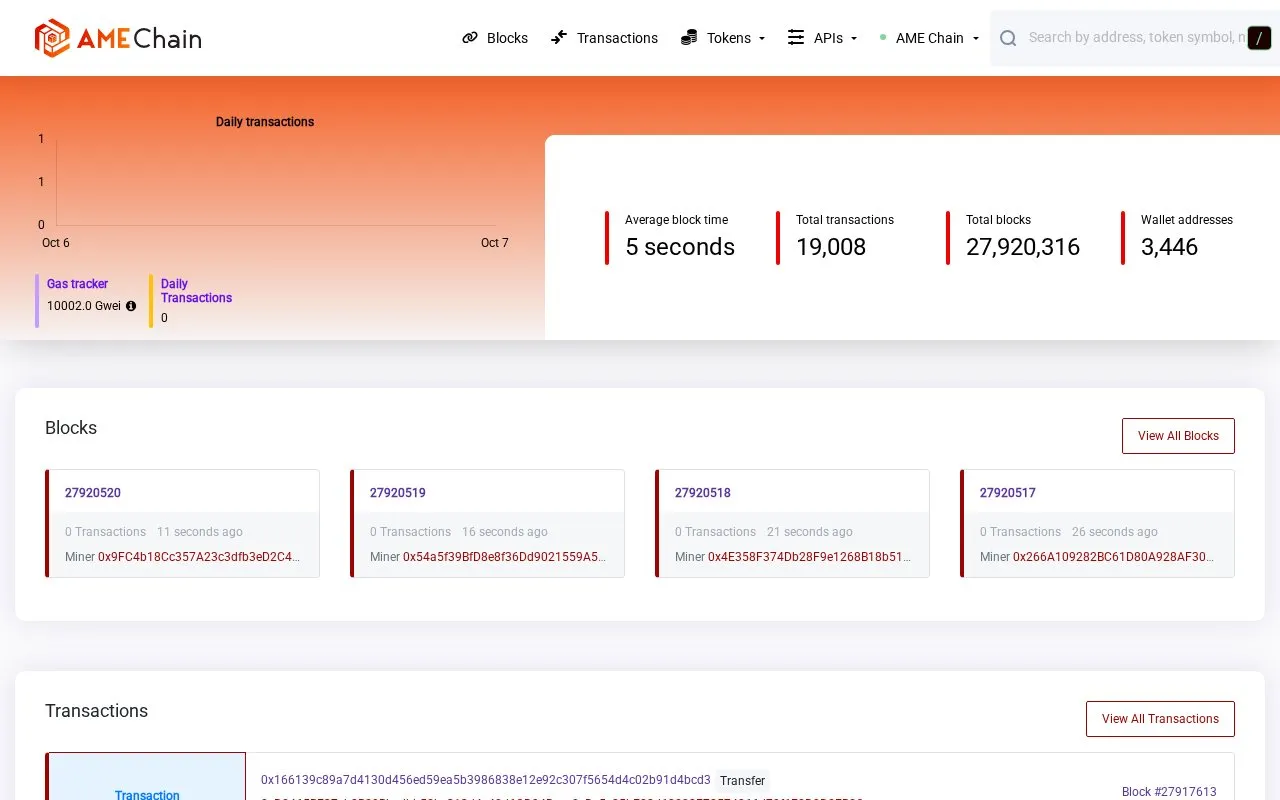Click the Transactions arrows icon in navbar
The image size is (1280, 800).
pyautogui.click(x=559, y=38)
